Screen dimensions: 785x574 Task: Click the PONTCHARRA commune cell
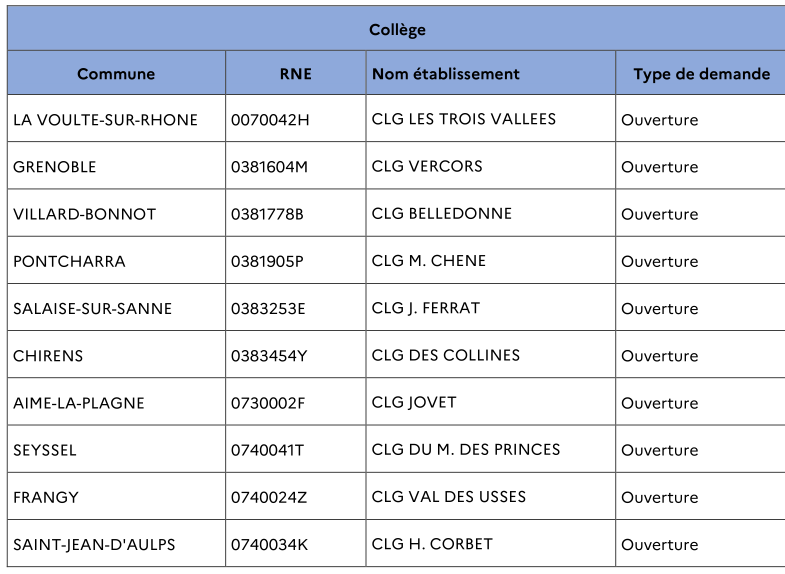tap(69, 261)
